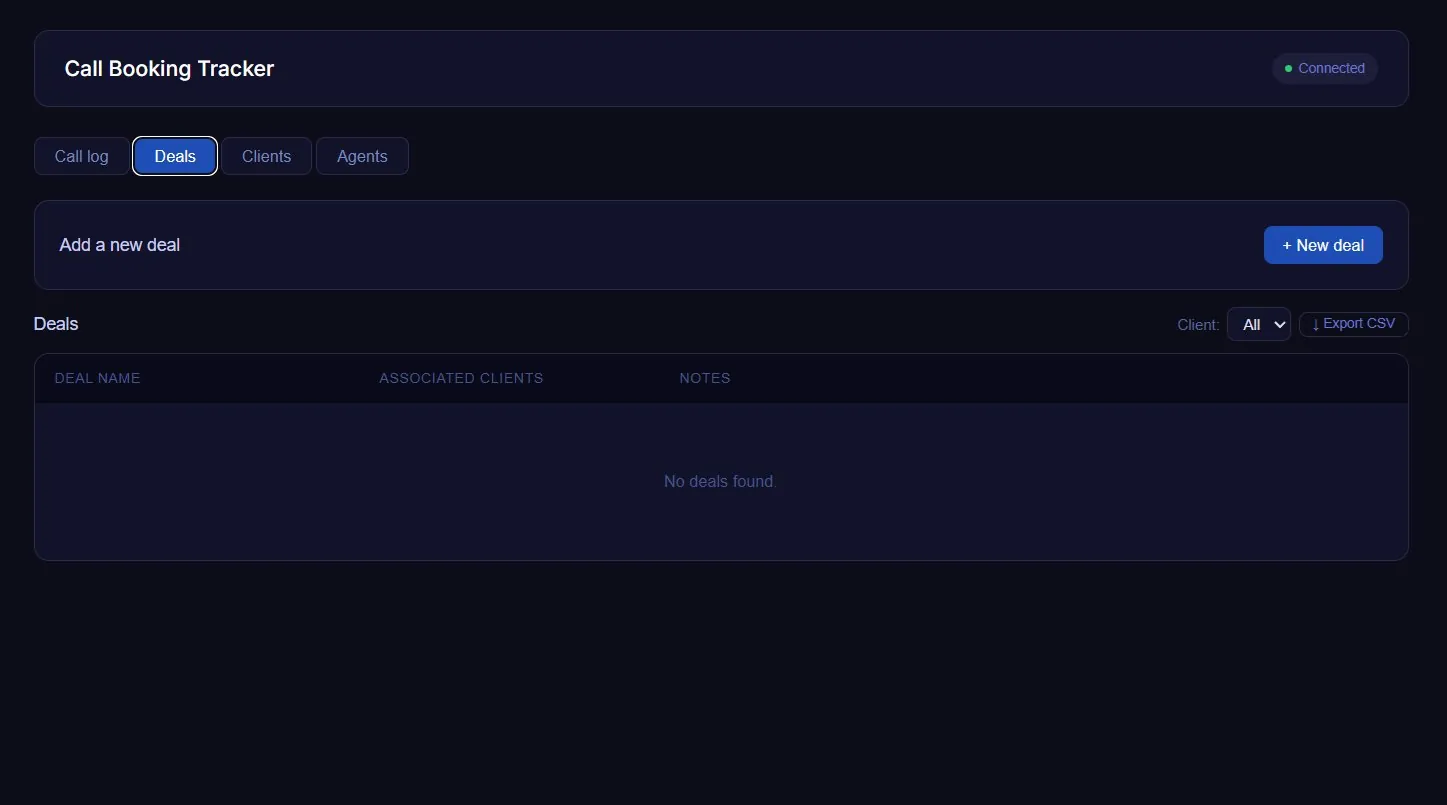Open the Client filter dropdown
This screenshot has width=1447, height=805.
click(1259, 324)
